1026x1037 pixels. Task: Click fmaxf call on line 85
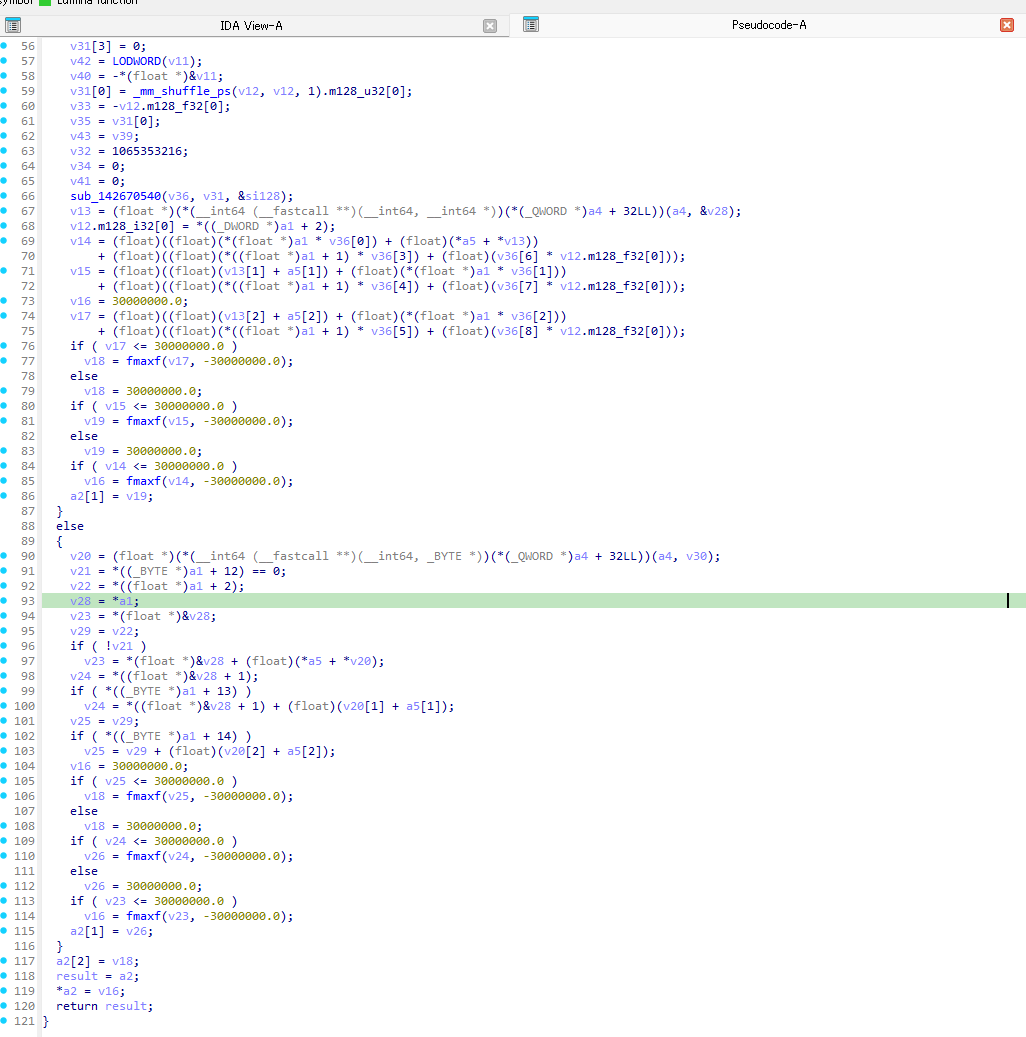tap(144, 481)
